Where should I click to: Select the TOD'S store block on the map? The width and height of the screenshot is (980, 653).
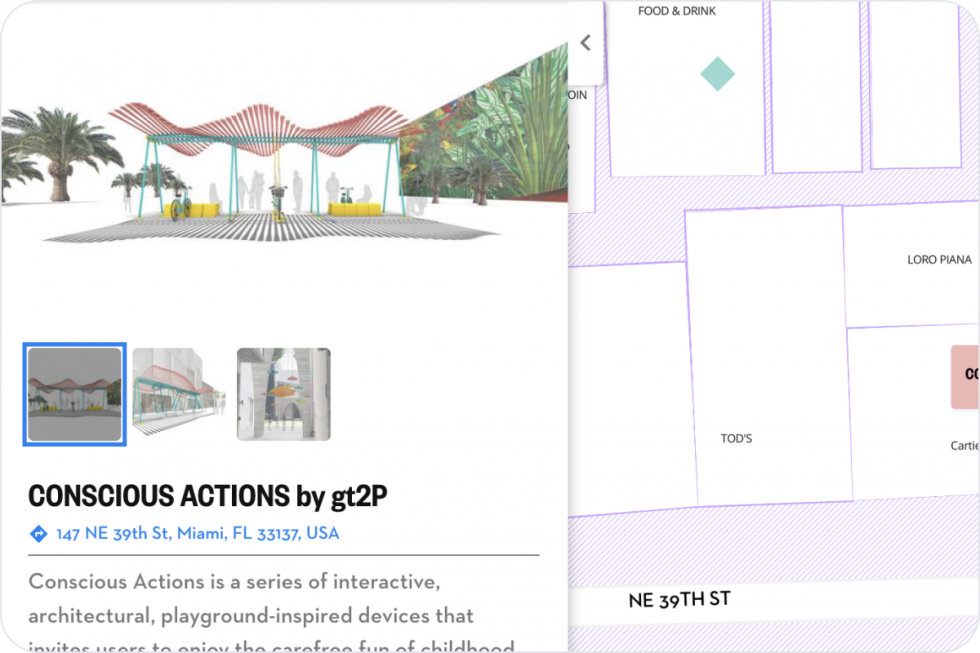[x=737, y=438]
